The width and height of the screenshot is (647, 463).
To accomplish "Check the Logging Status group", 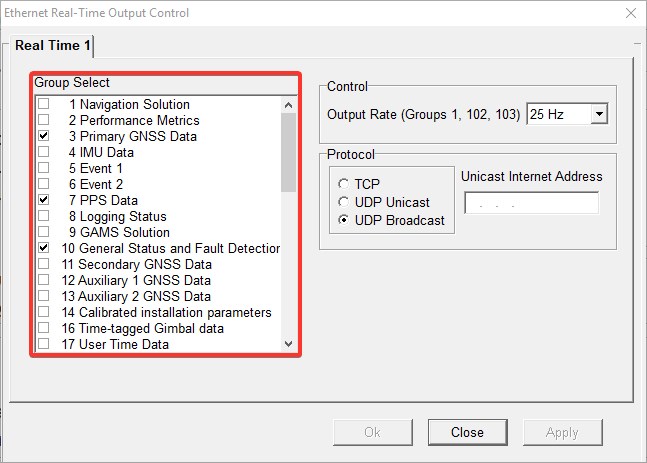I will pyautogui.click(x=43, y=216).
